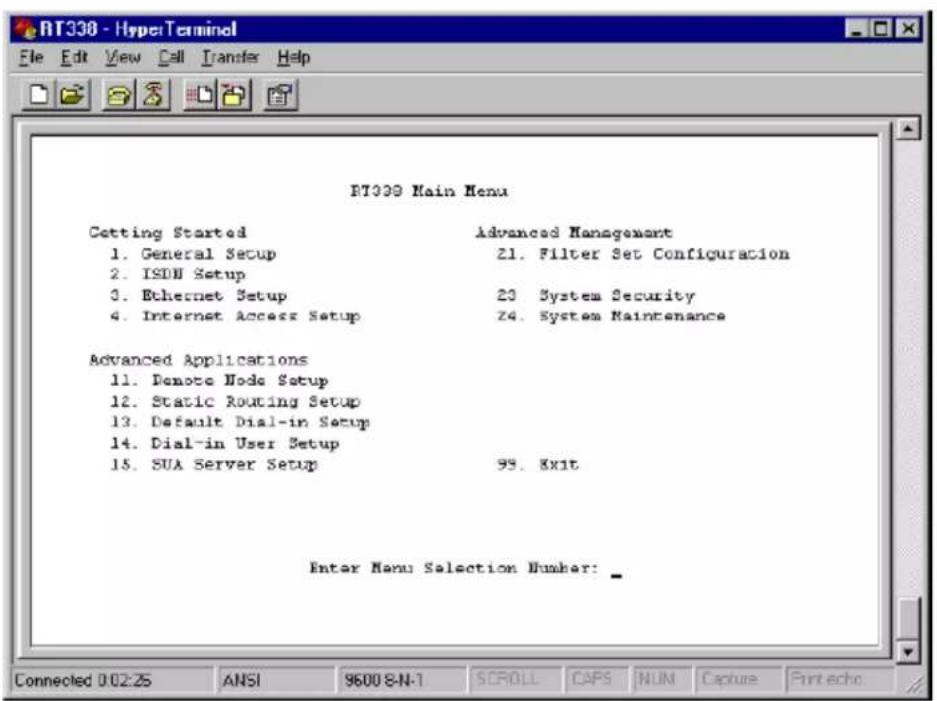Click the '3. Ethernet Setup' line
The width and height of the screenshot is (937, 701).
198,295
